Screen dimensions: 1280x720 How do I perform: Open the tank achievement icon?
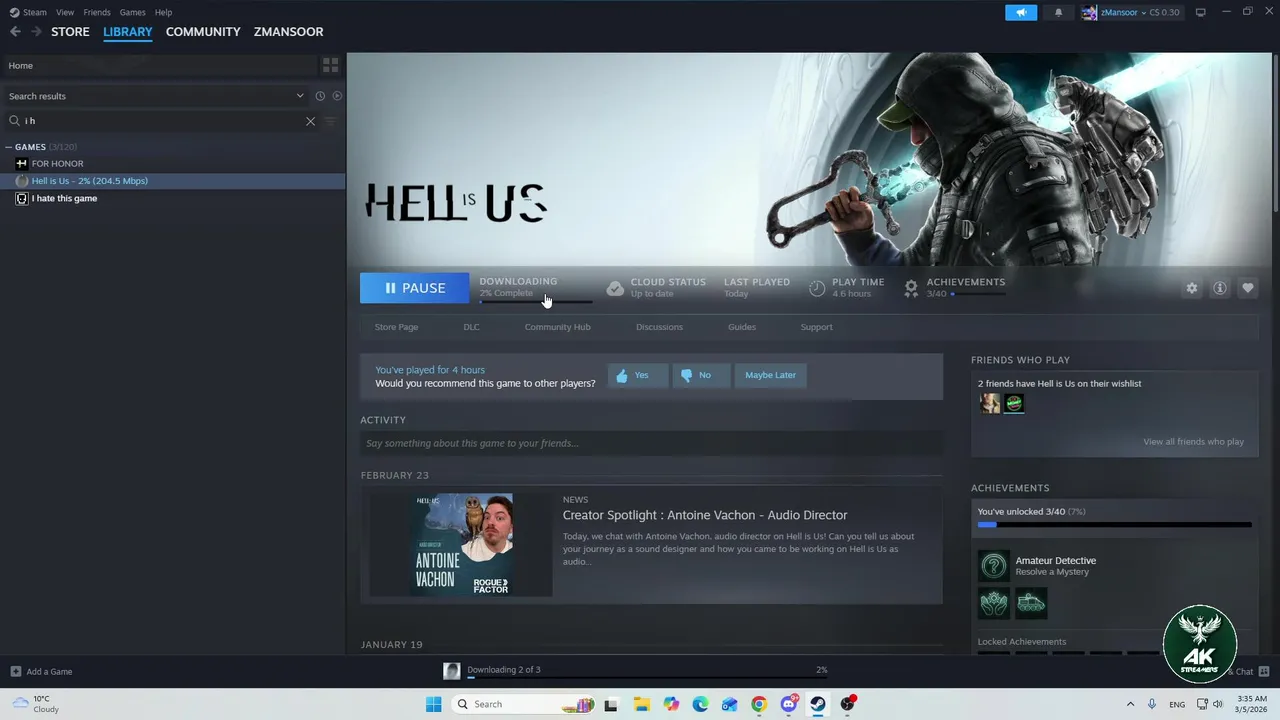click(1031, 603)
